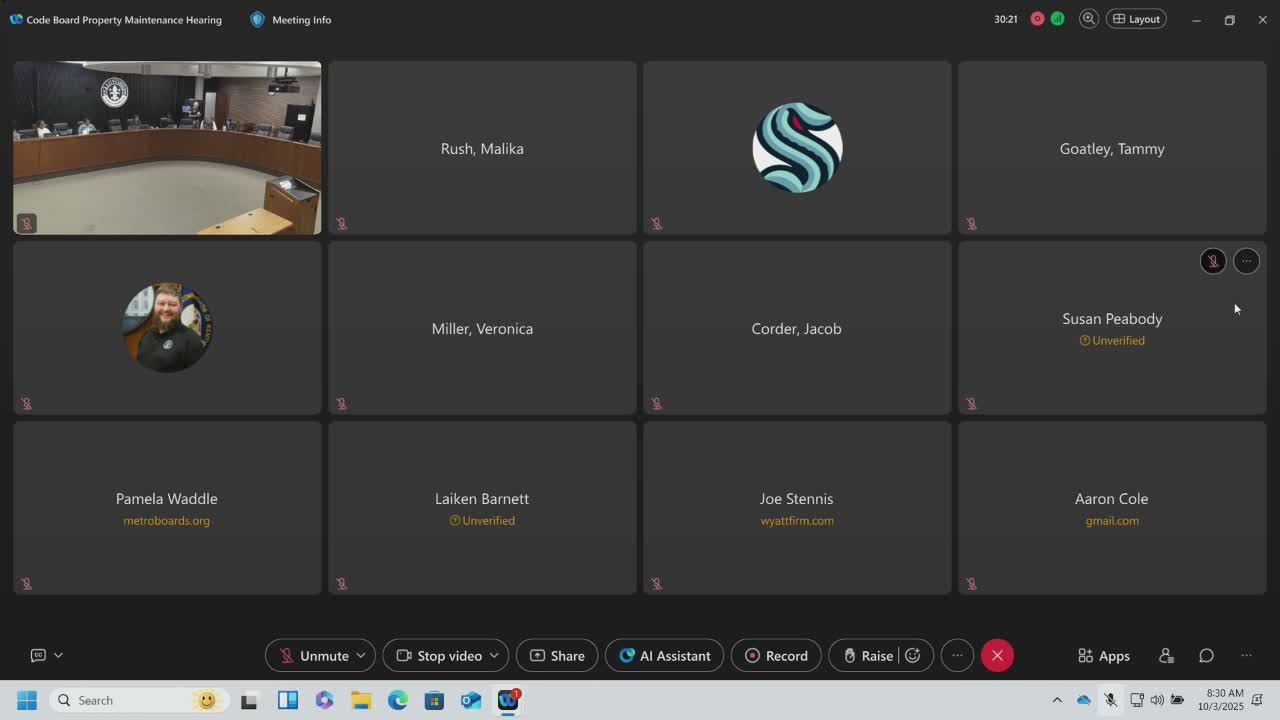Expand closed captions options chevron
Viewport: 1280px width, 720px height.
(58, 656)
